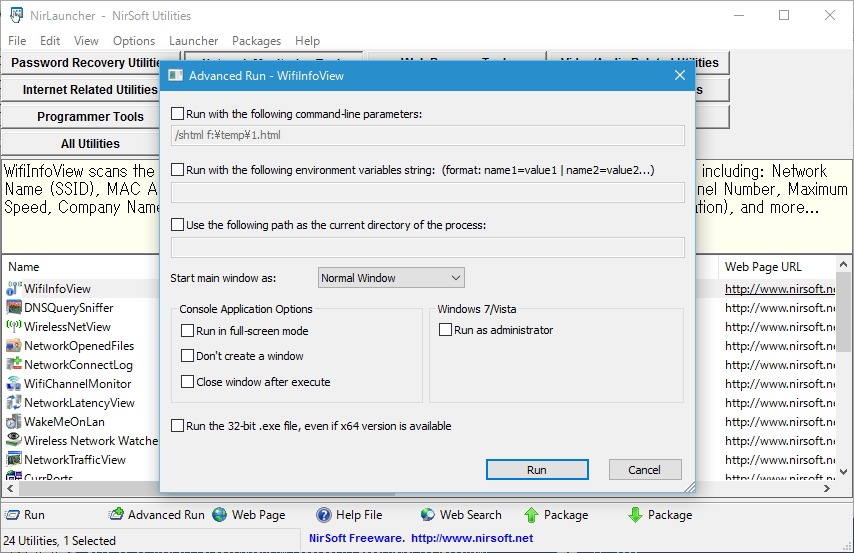Check Run the 32-bit .exe file option

177,426
